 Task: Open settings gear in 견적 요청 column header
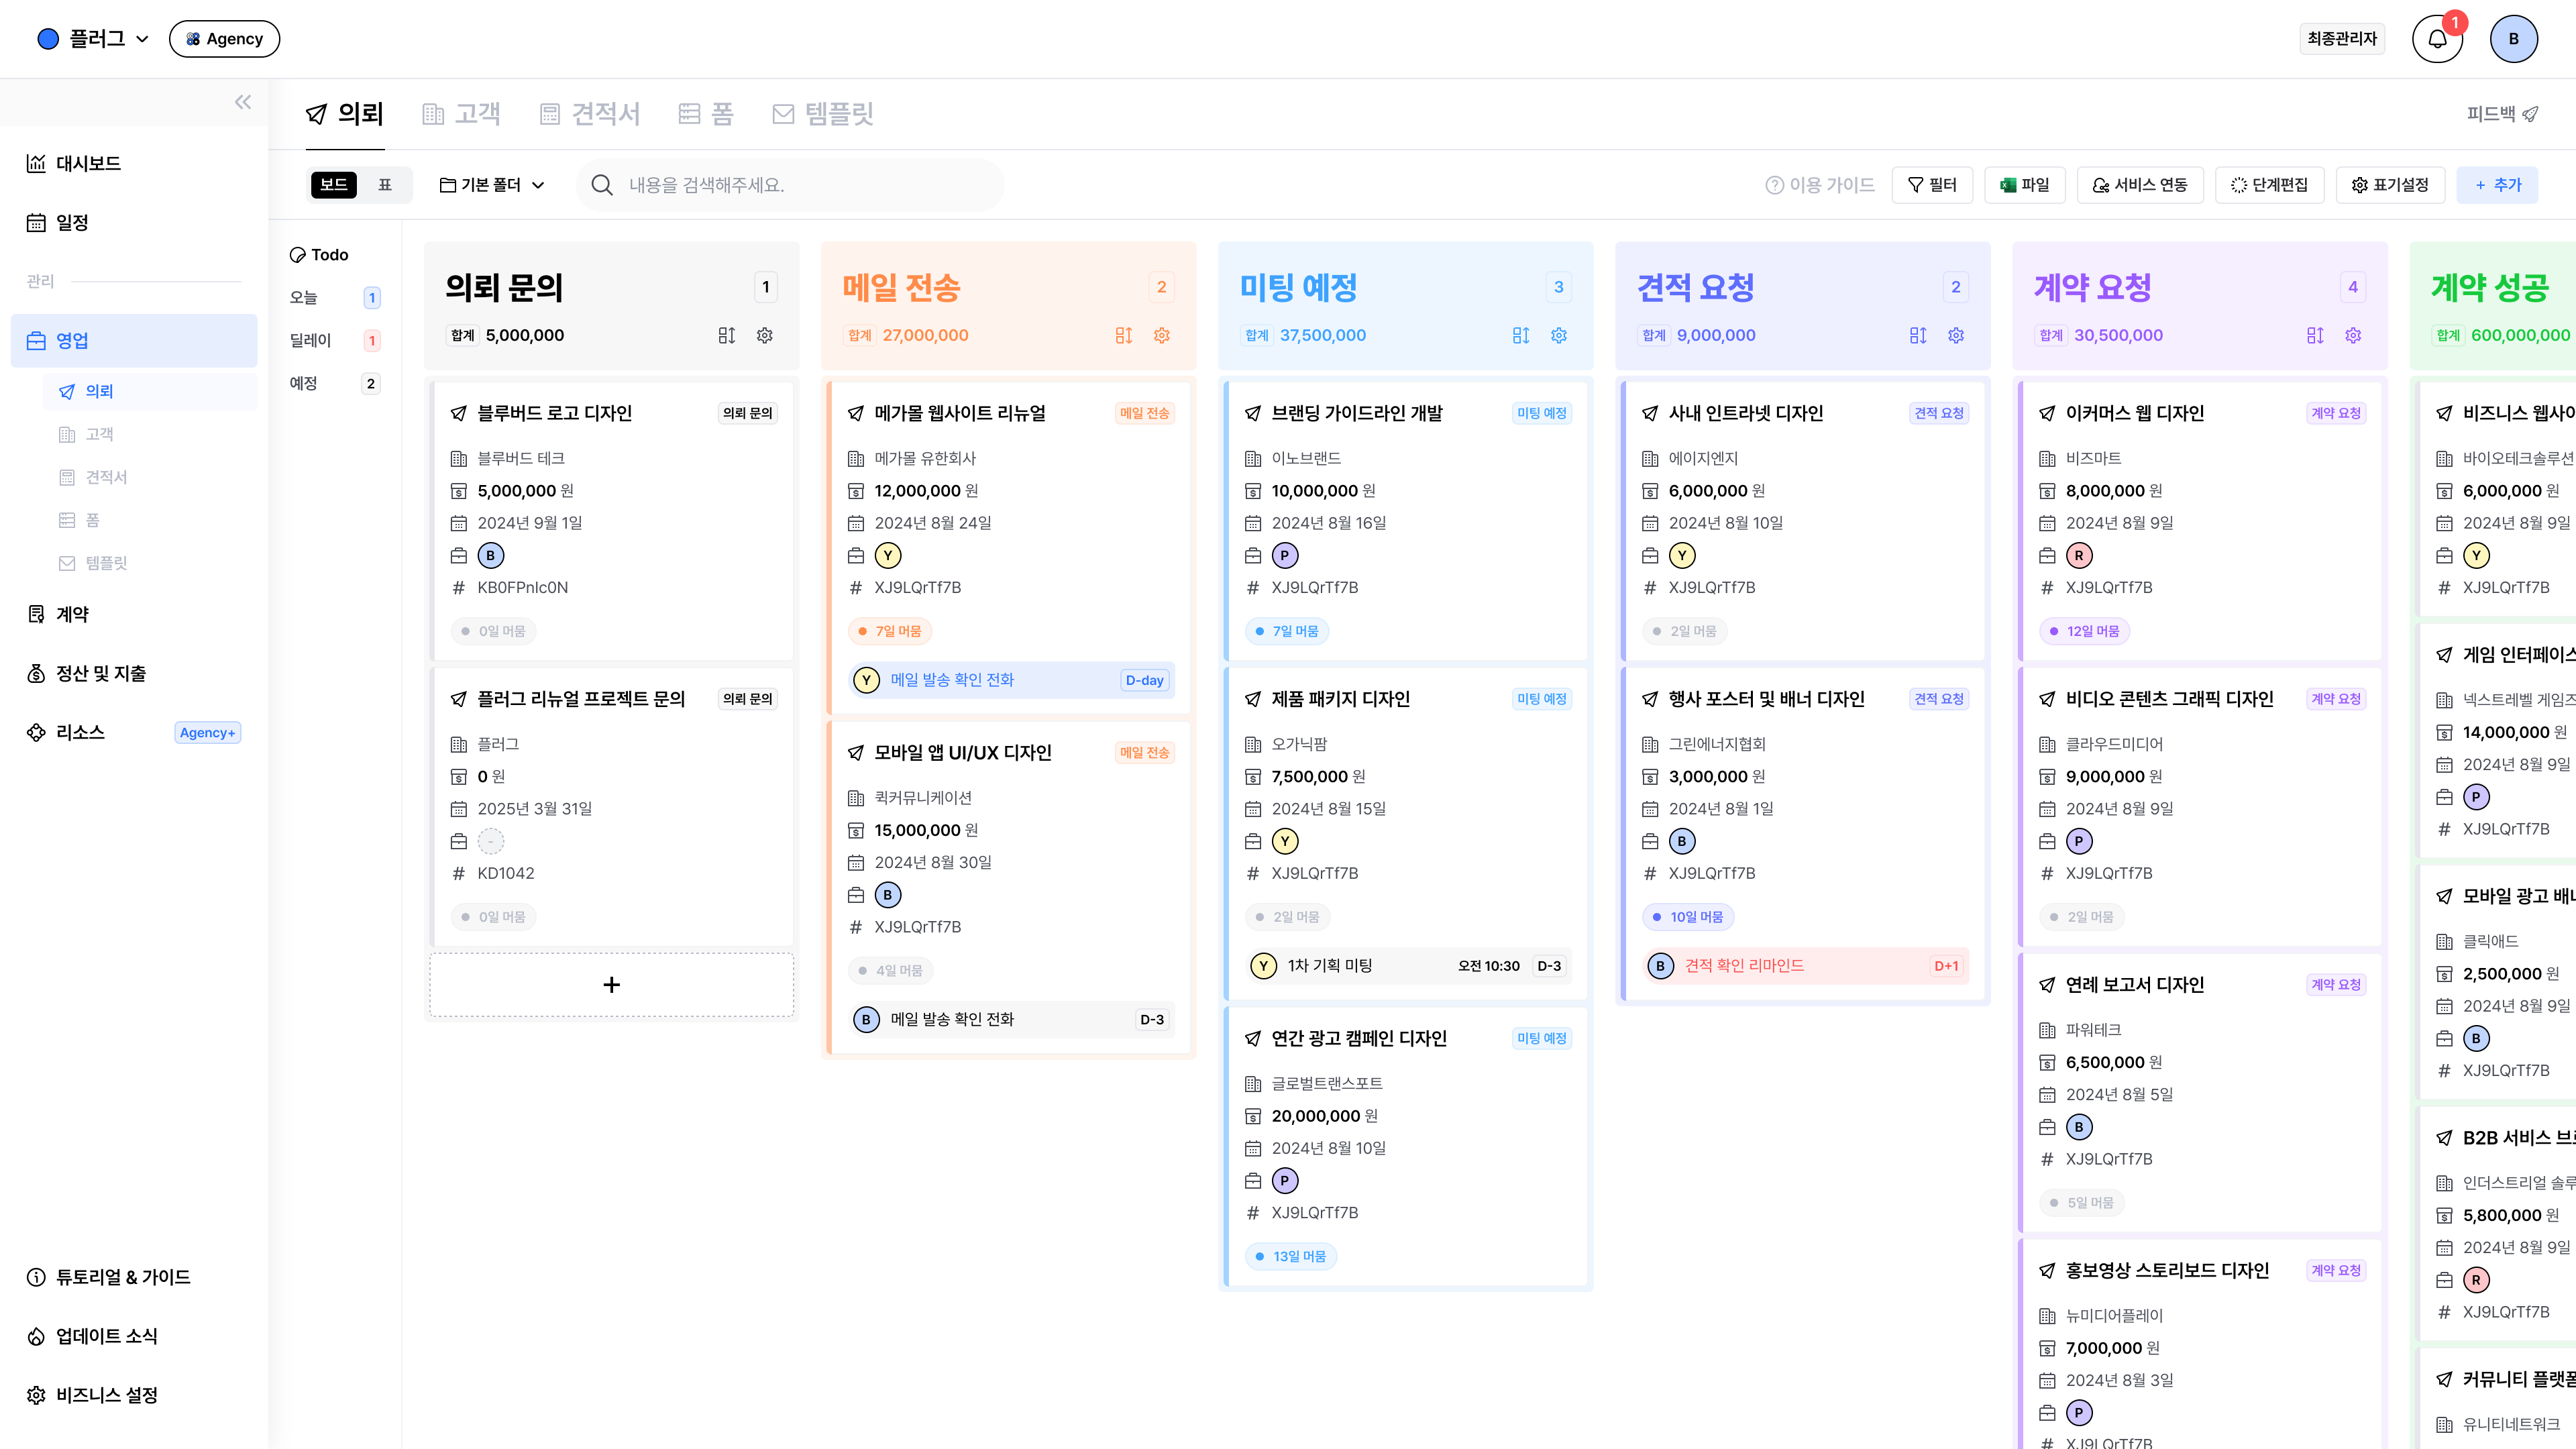coord(1956,336)
